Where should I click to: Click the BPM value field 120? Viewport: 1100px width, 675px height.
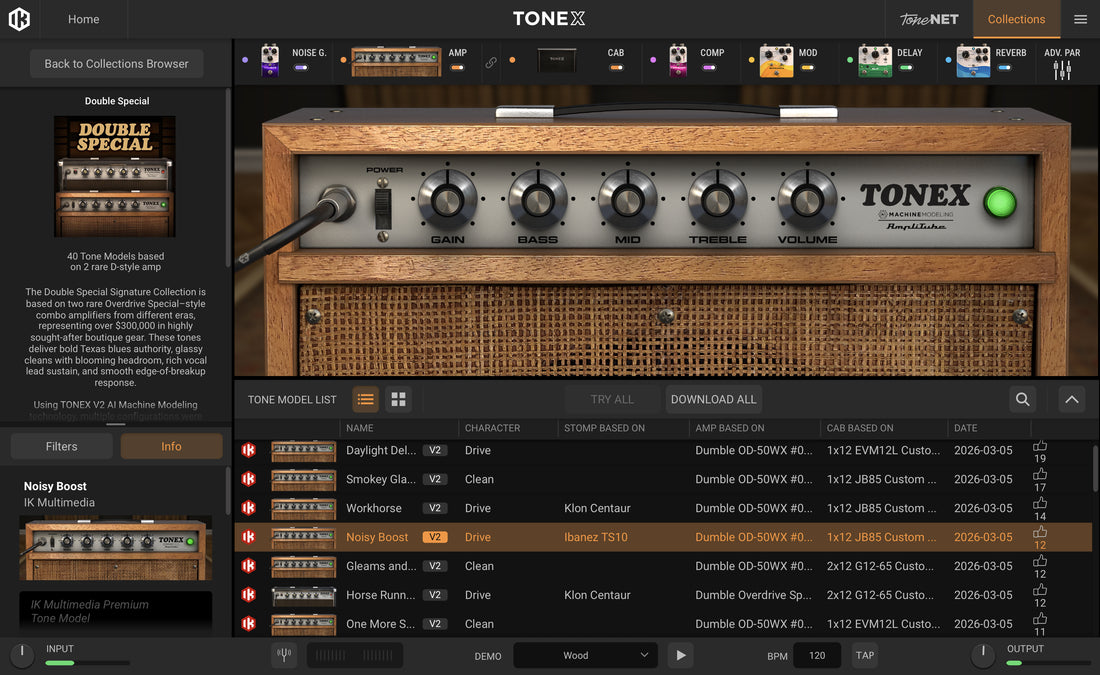817,655
